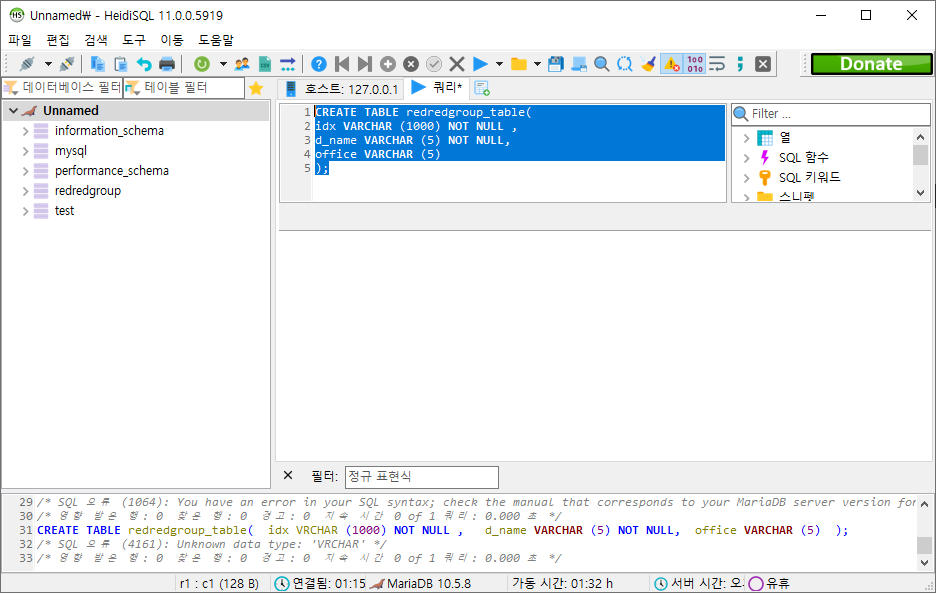936x593 pixels.
Task: Click the 정규 표현식 filter input field
Action: (x=421, y=477)
